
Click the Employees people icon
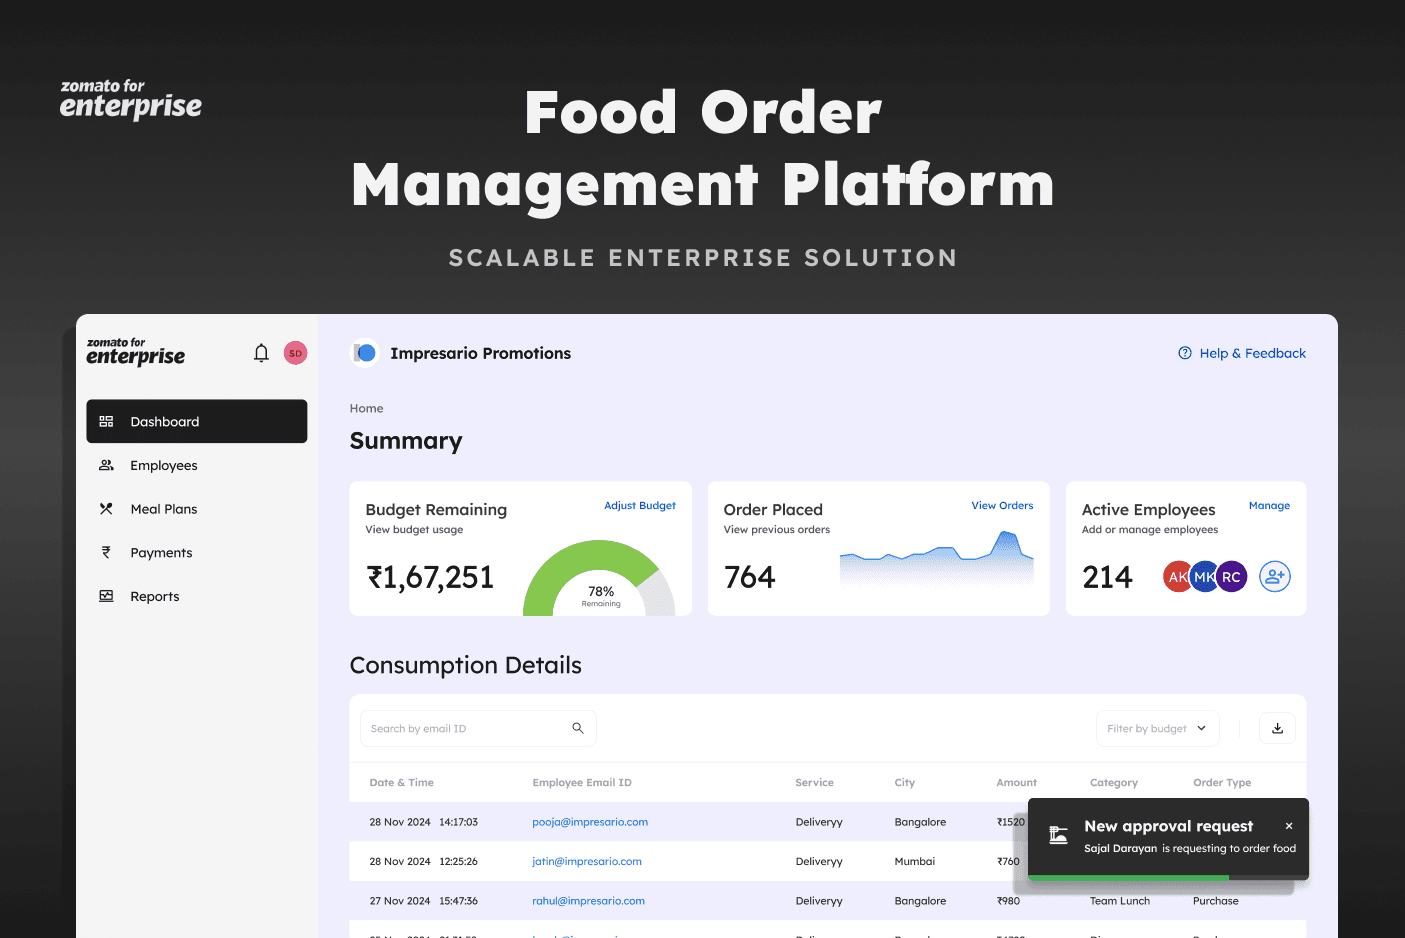[106, 465]
